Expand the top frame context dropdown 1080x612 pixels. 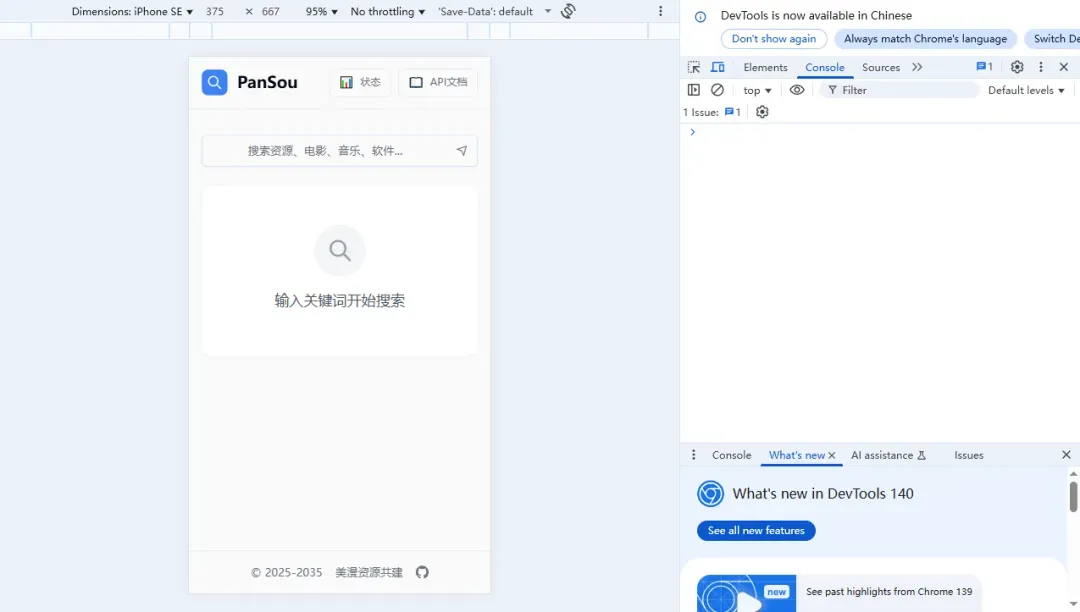pos(756,89)
